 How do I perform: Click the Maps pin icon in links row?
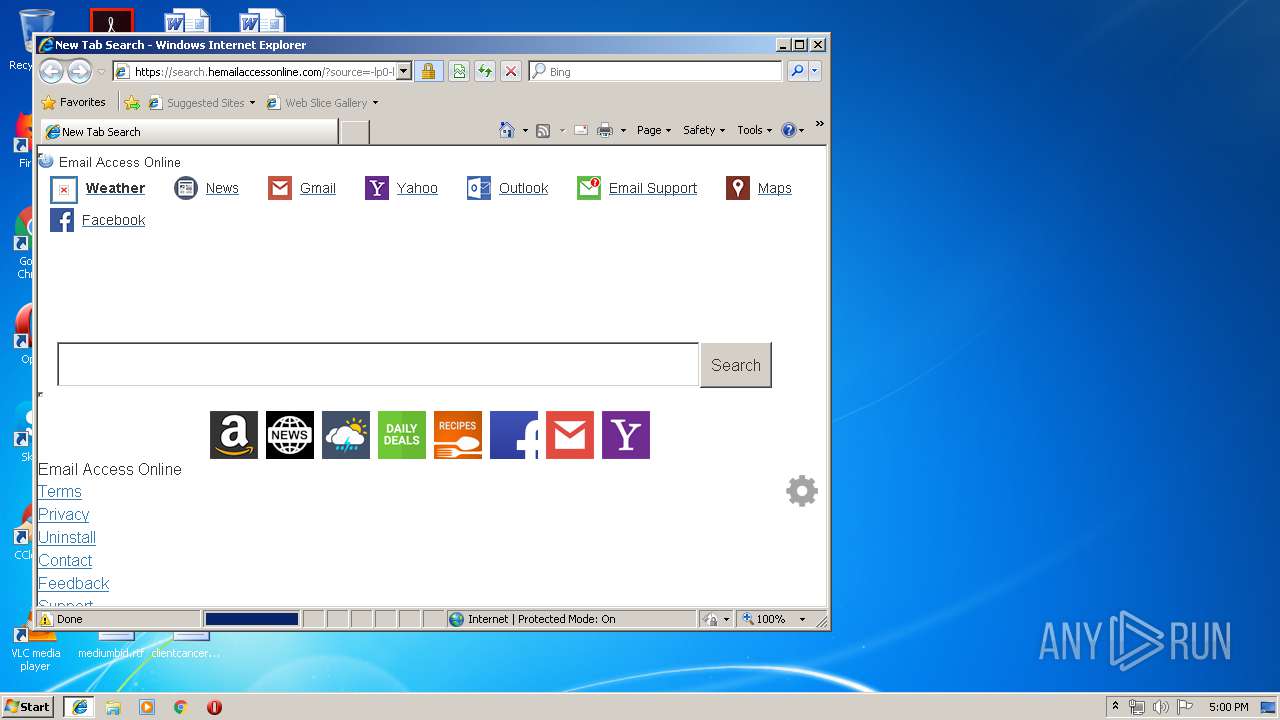(x=738, y=188)
